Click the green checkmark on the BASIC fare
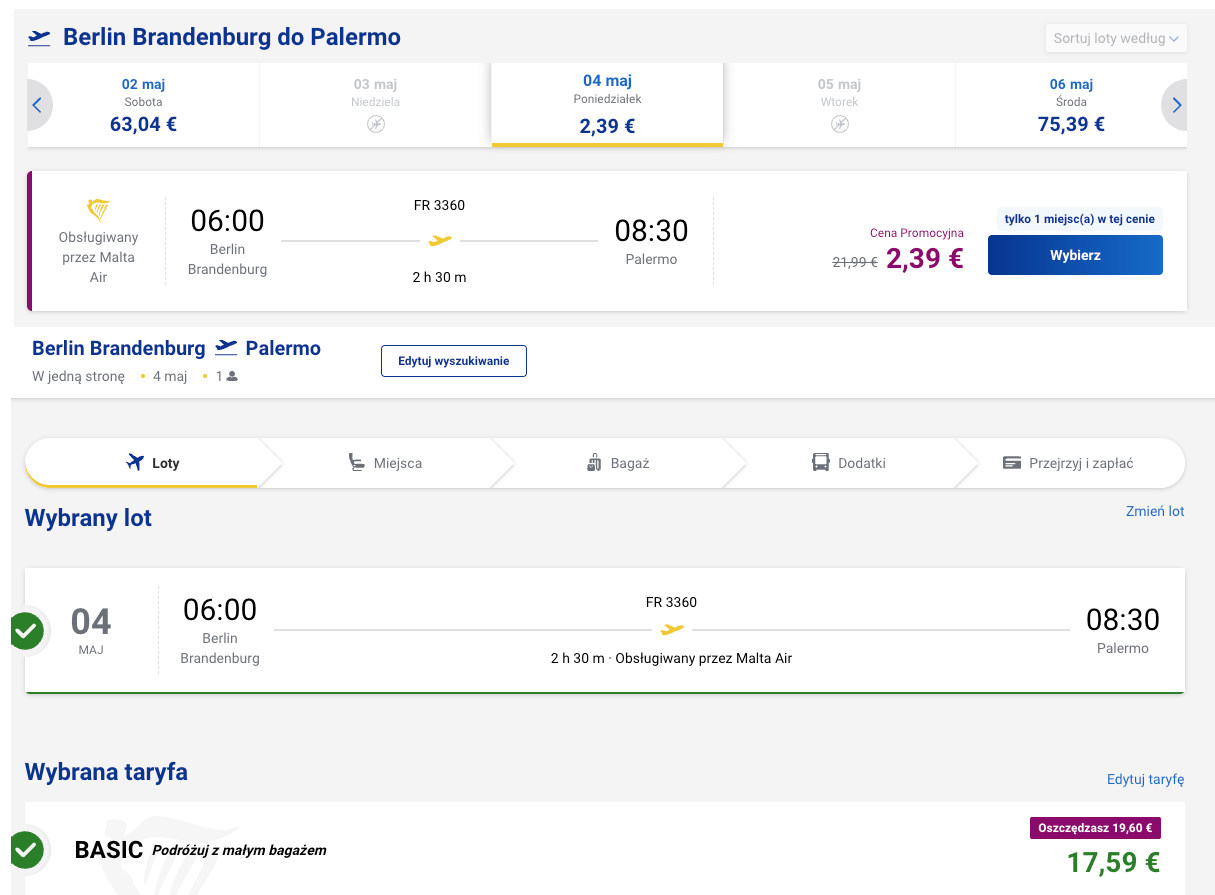 pos(25,851)
